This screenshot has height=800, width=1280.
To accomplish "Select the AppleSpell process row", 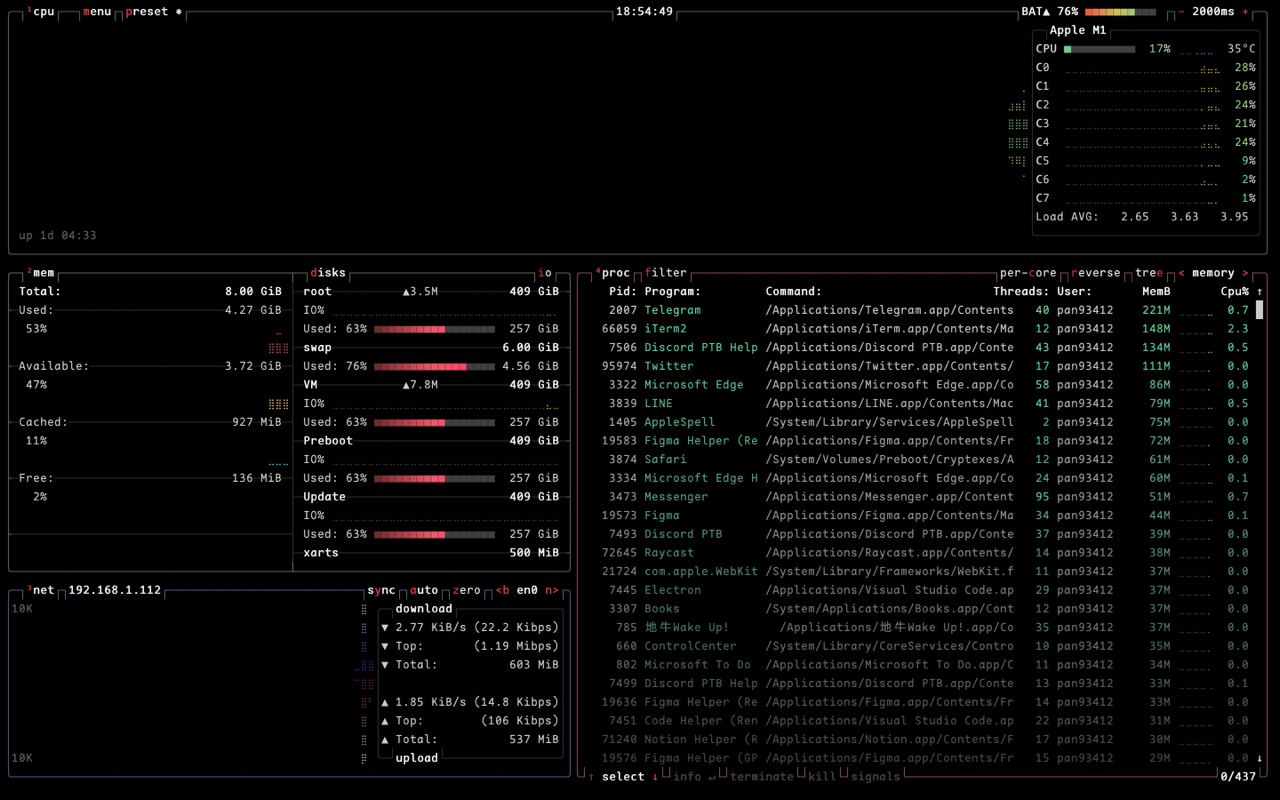I will coord(925,422).
